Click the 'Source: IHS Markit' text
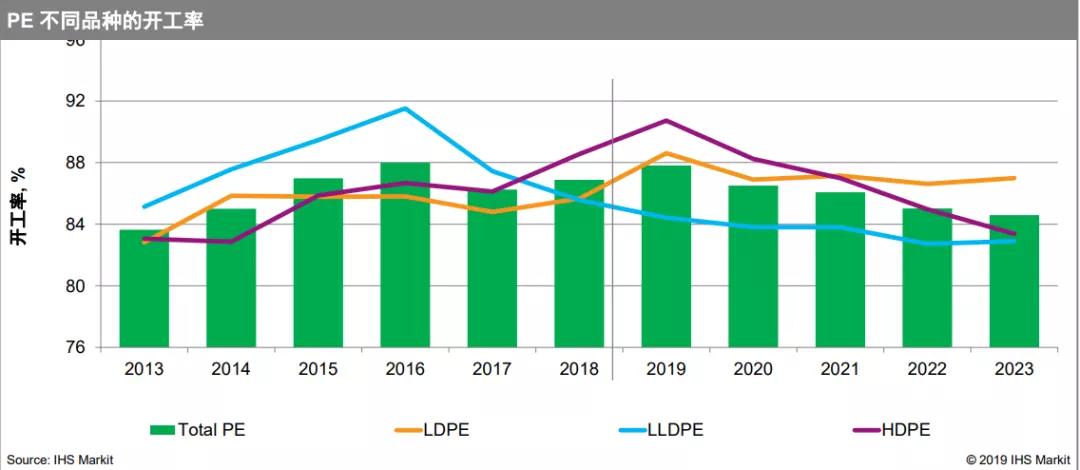This screenshot has width=1080, height=470. (x=60, y=460)
